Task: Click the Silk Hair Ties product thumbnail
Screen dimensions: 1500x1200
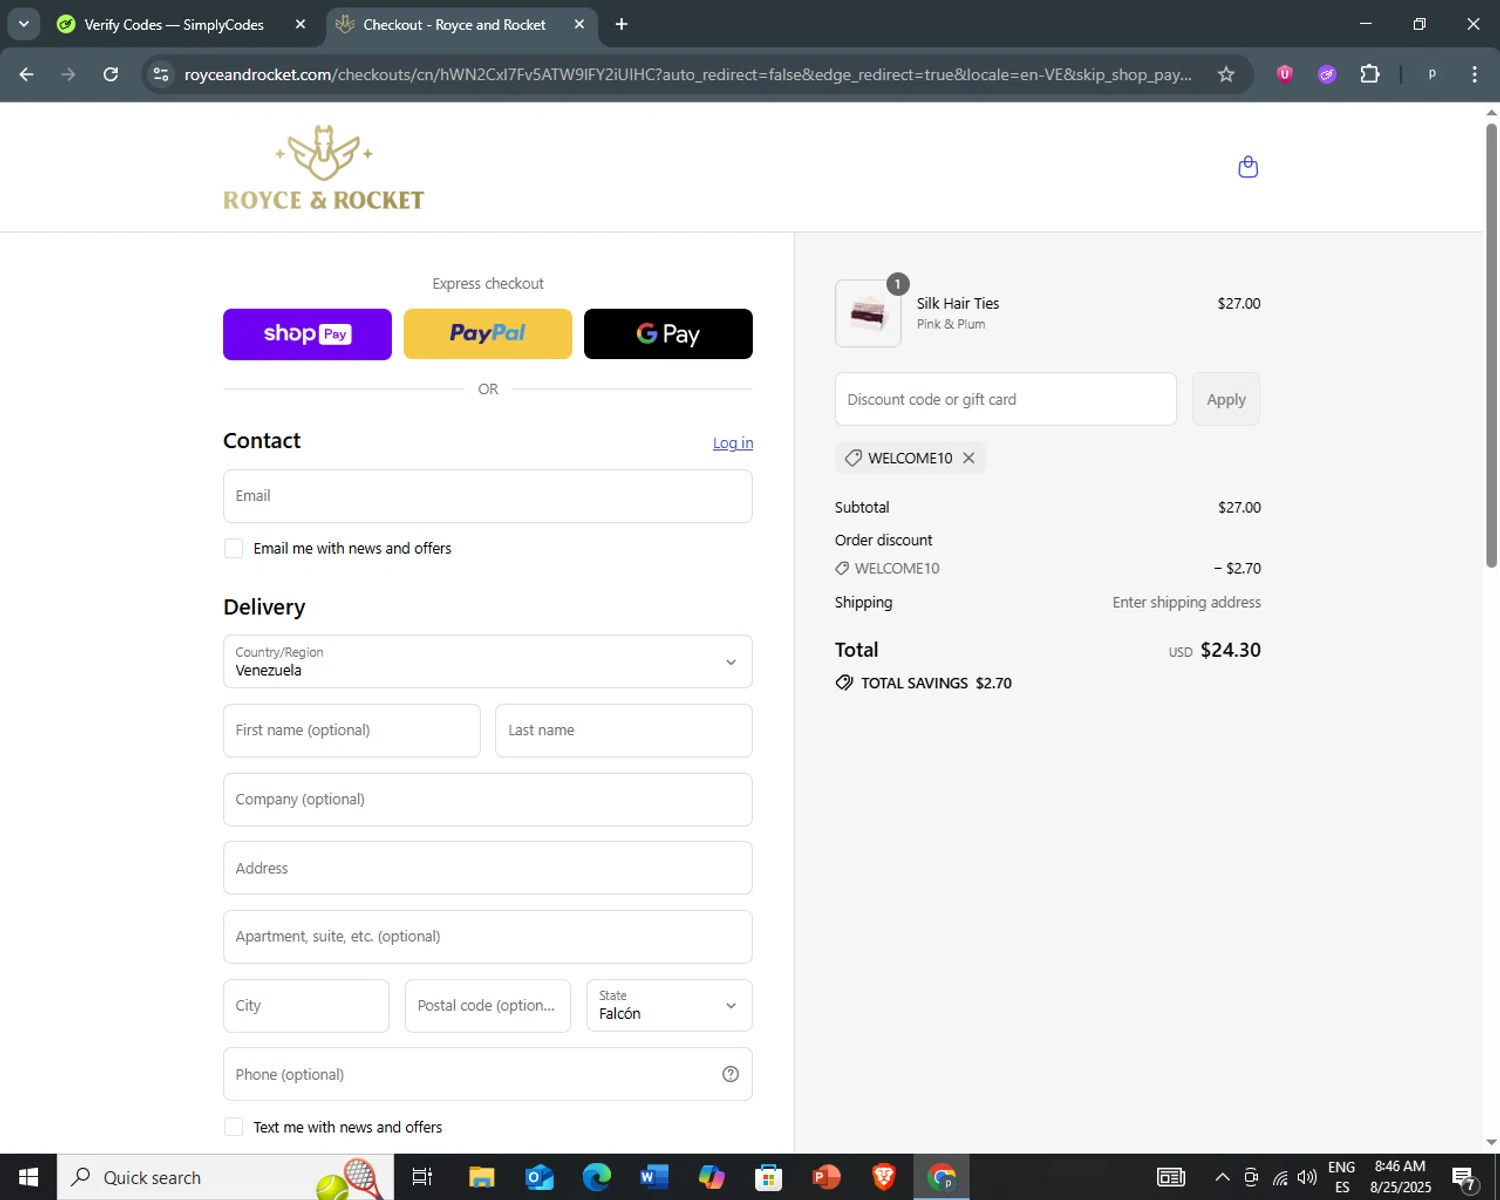Action: [x=868, y=314]
